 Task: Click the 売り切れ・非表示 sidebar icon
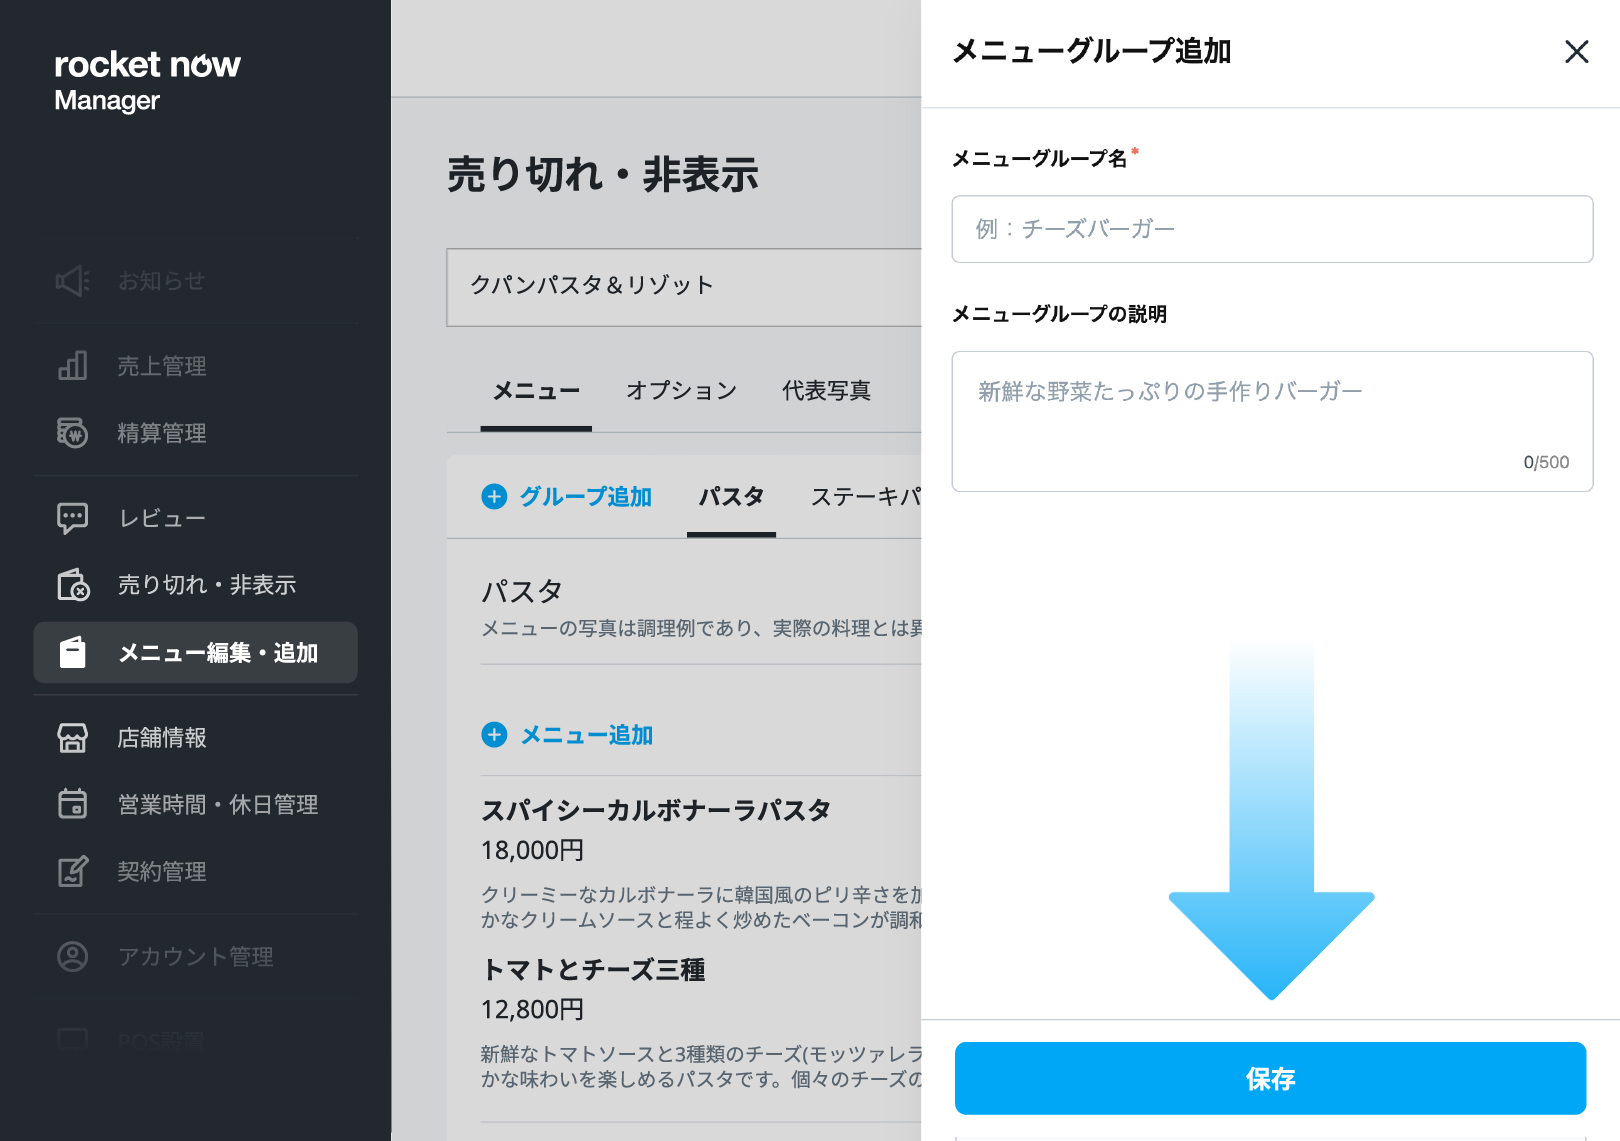pos(73,585)
